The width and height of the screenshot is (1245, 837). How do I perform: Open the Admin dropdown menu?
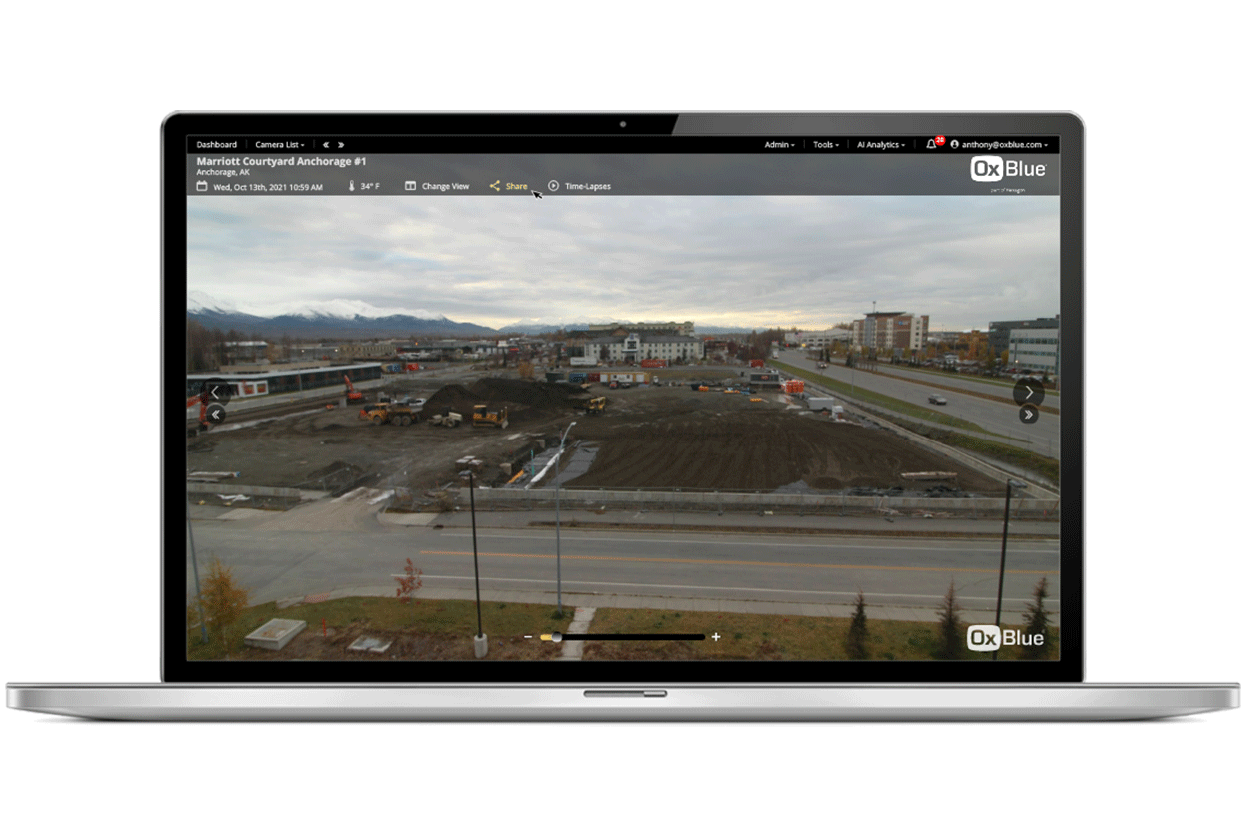coord(779,145)
